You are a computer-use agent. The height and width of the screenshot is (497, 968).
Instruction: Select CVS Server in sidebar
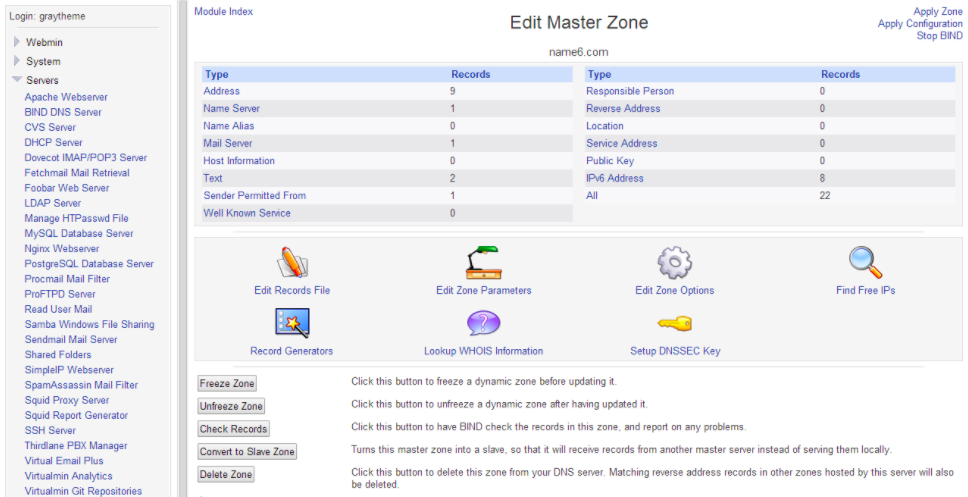click(50, 127)
